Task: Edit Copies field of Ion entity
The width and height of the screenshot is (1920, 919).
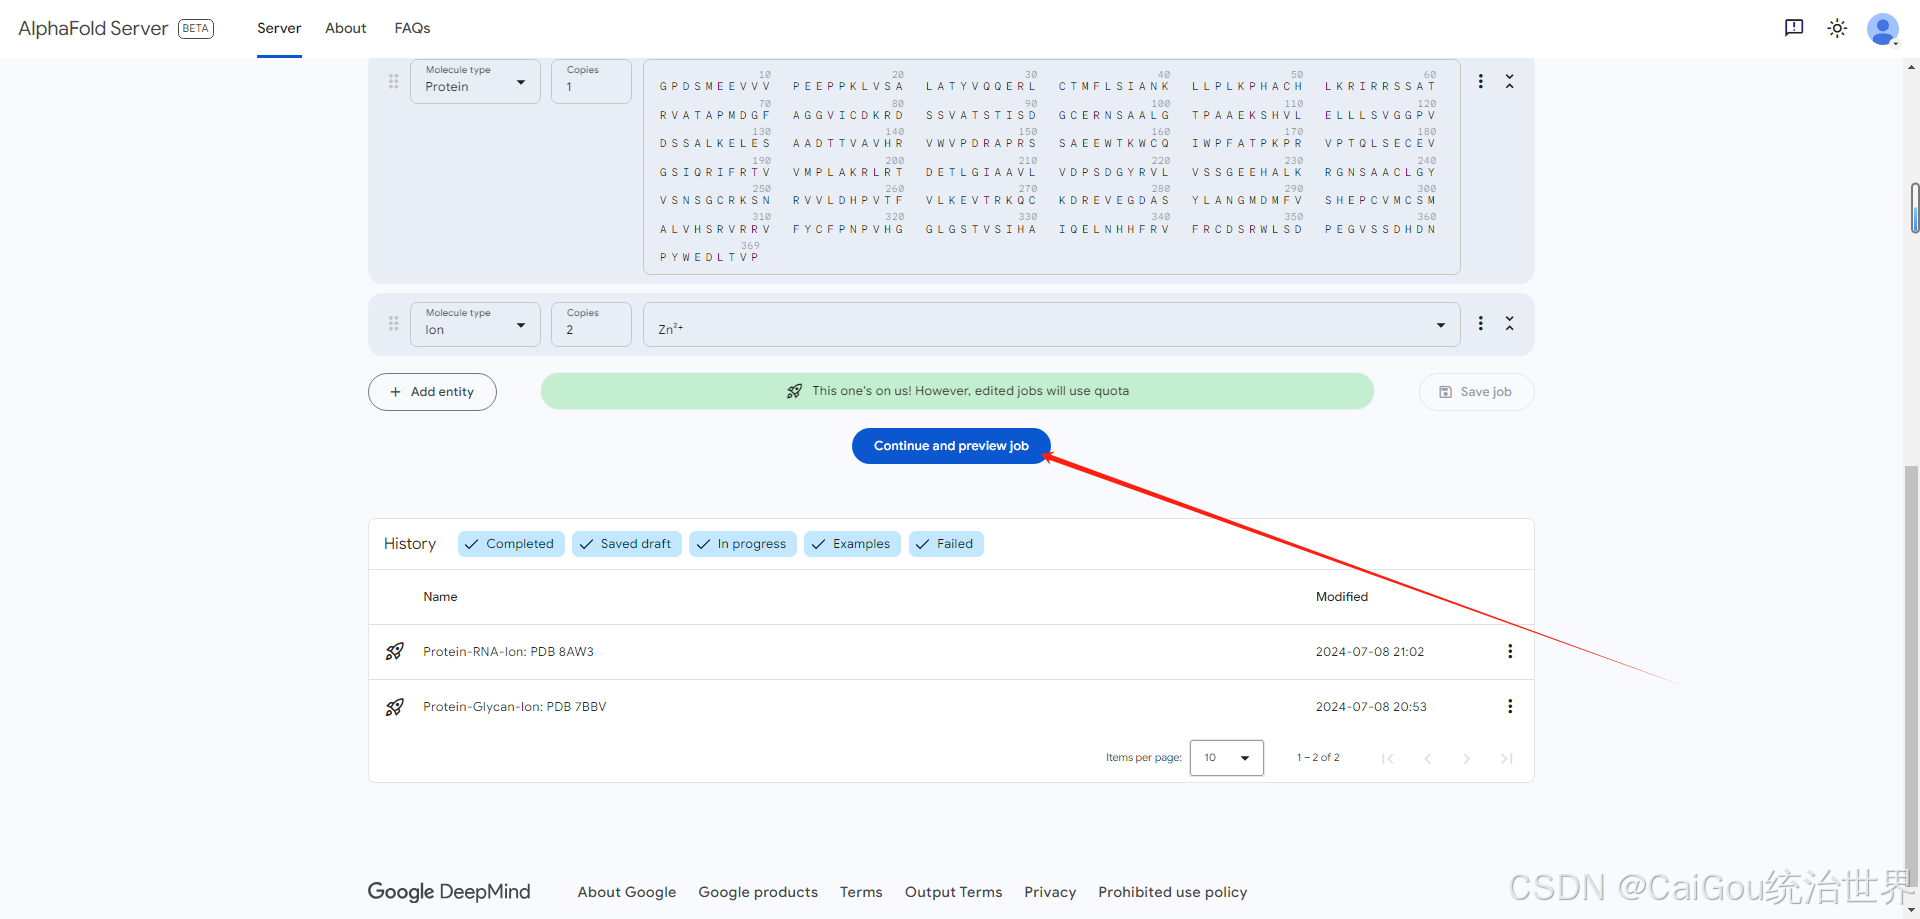Action: point(591,324)
